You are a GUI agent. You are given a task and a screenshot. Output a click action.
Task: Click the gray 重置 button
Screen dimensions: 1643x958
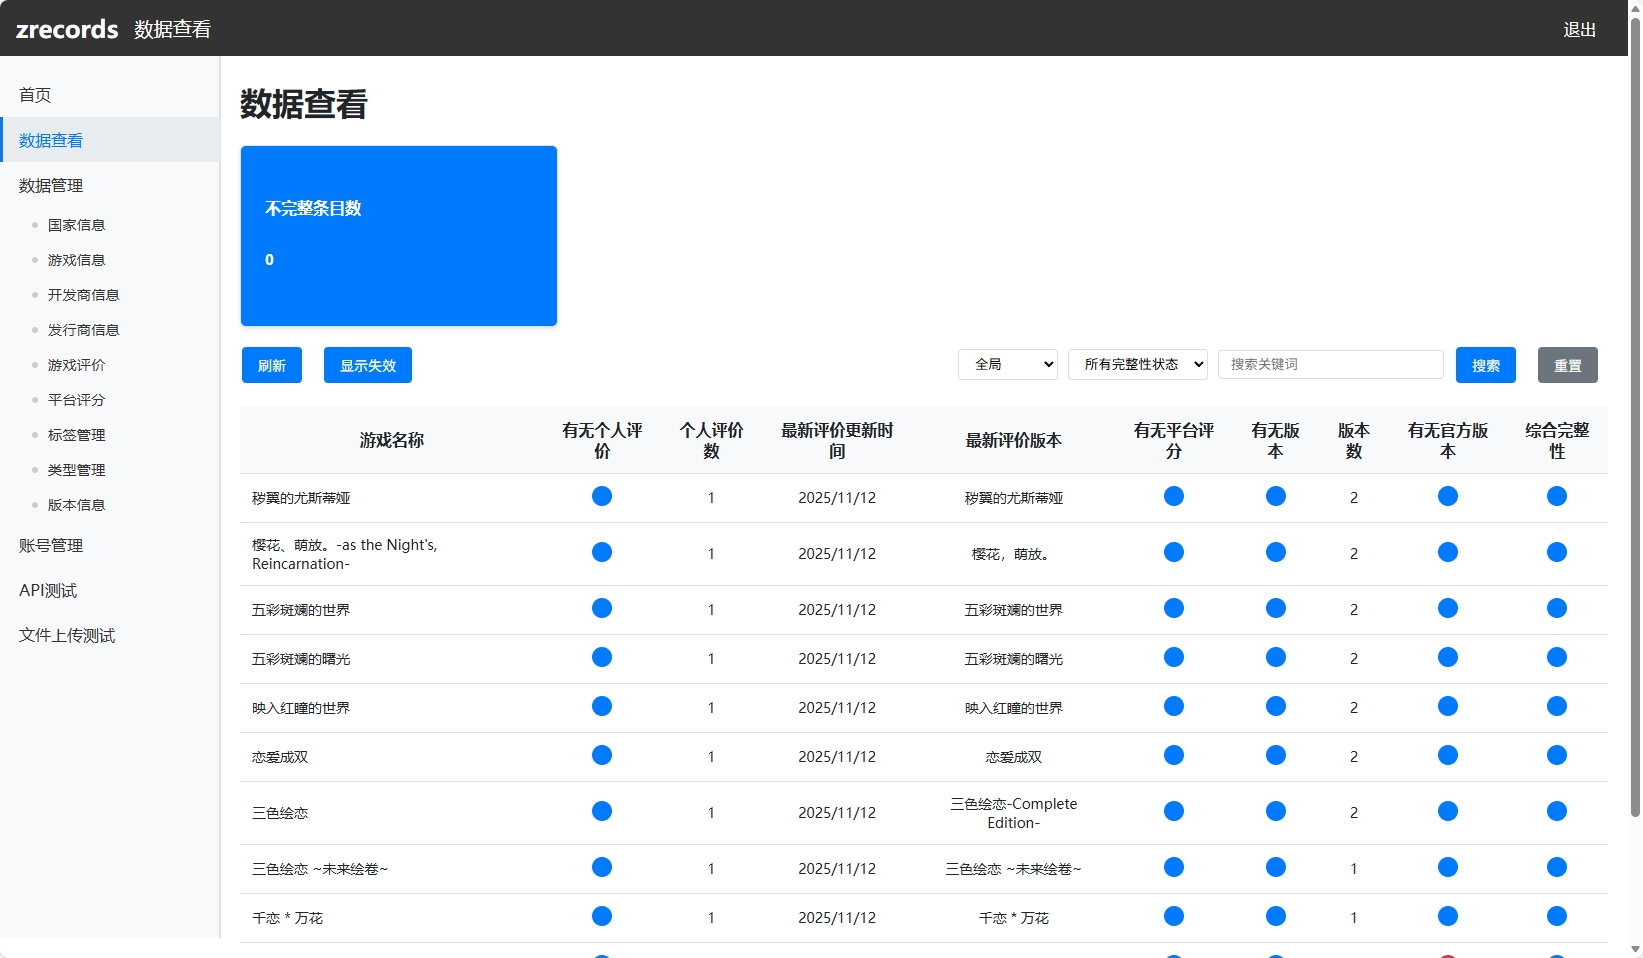click(1567, 365)
